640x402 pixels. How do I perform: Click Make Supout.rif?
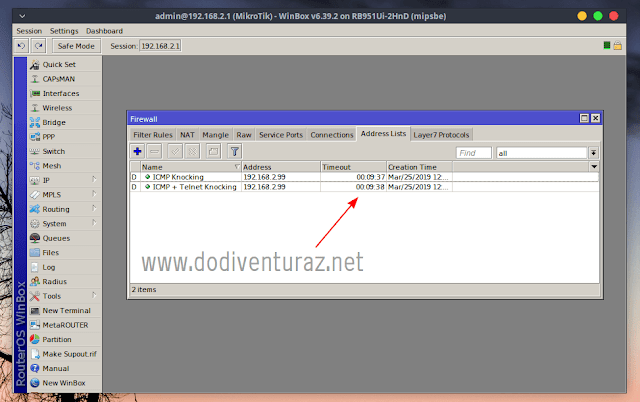(x=64, y=354)
